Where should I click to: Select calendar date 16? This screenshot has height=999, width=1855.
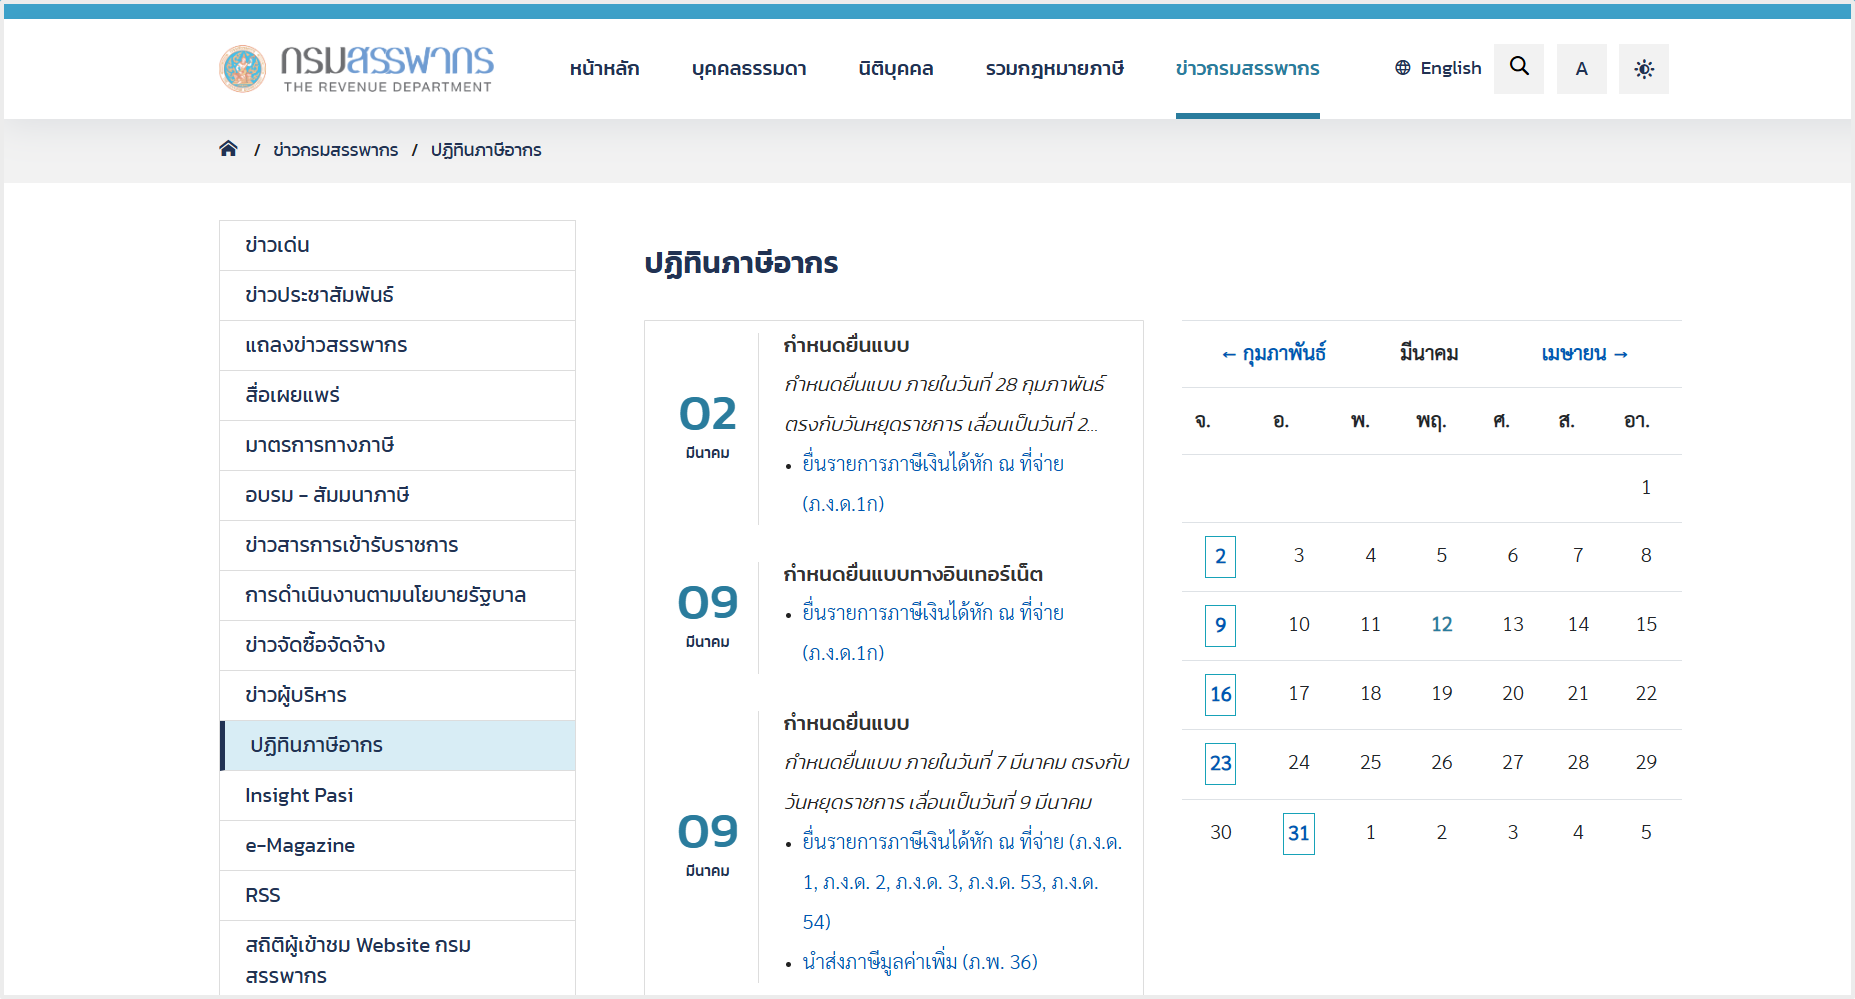(1220, 694)
